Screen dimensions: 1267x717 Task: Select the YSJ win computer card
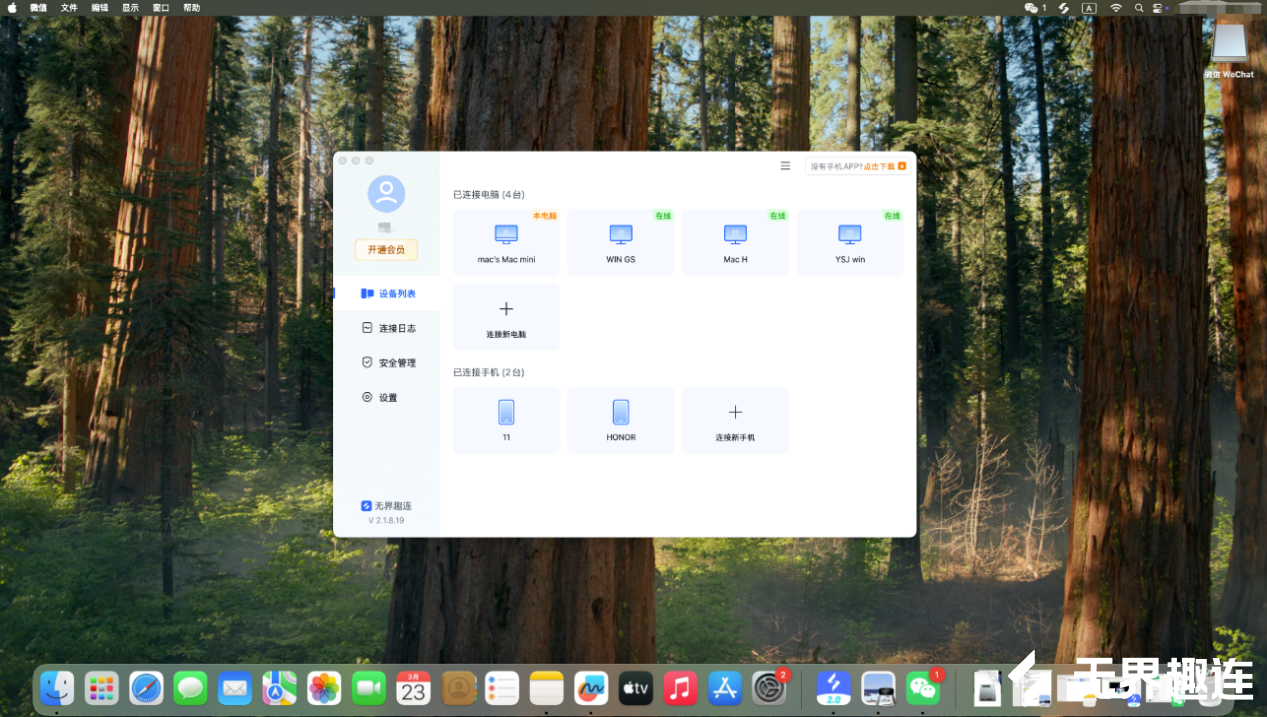[849, 241]
